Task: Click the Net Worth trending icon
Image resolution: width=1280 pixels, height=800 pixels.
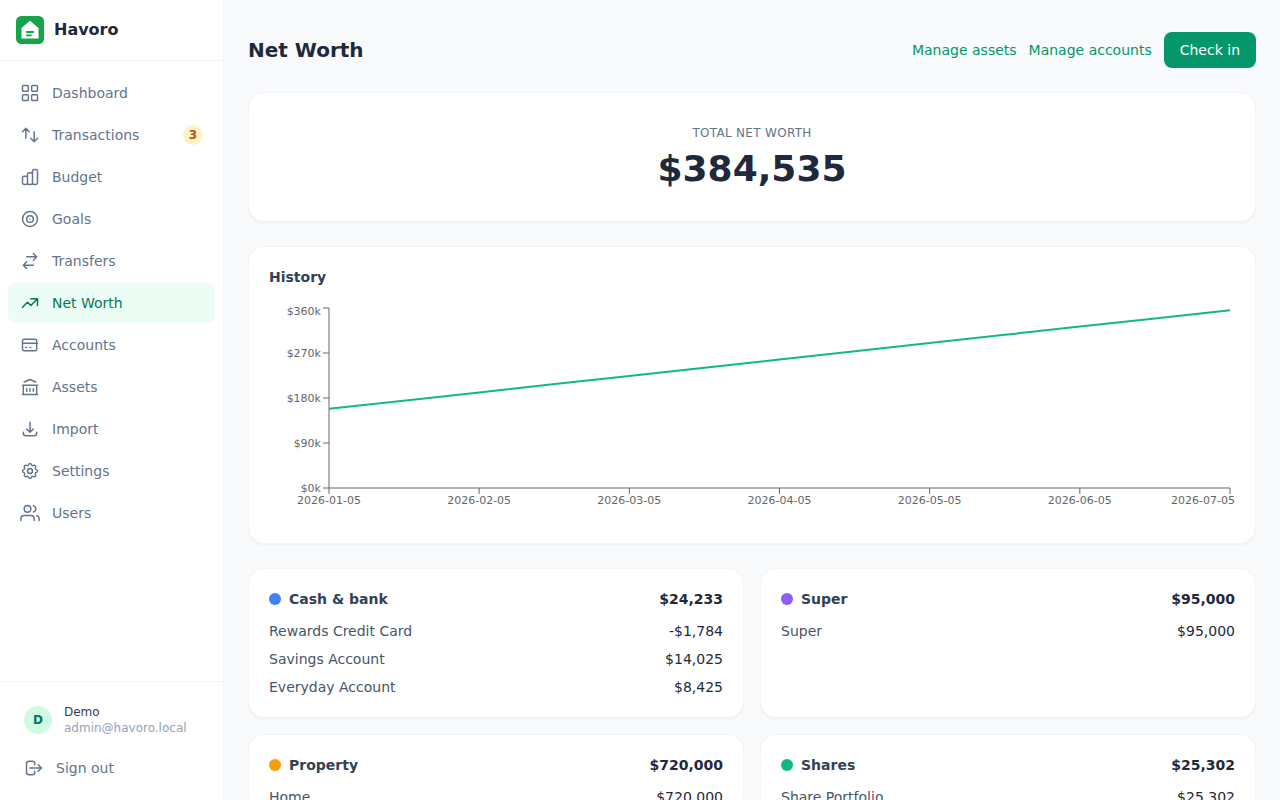Action: 30,303
